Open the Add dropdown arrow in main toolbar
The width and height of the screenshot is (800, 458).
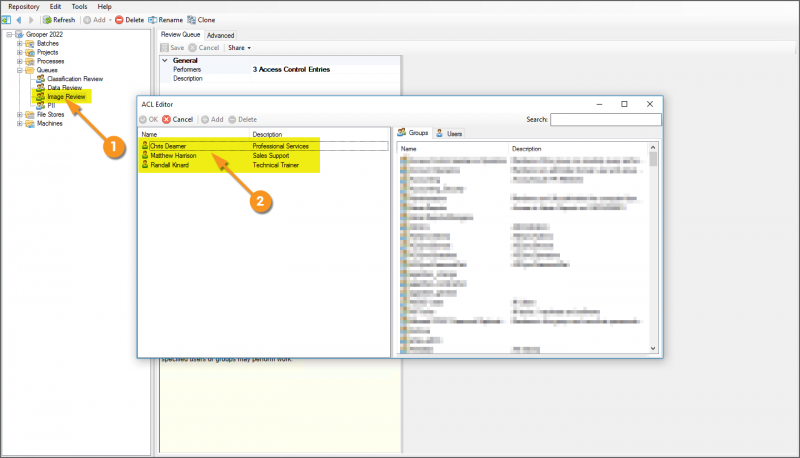point(110,20)
